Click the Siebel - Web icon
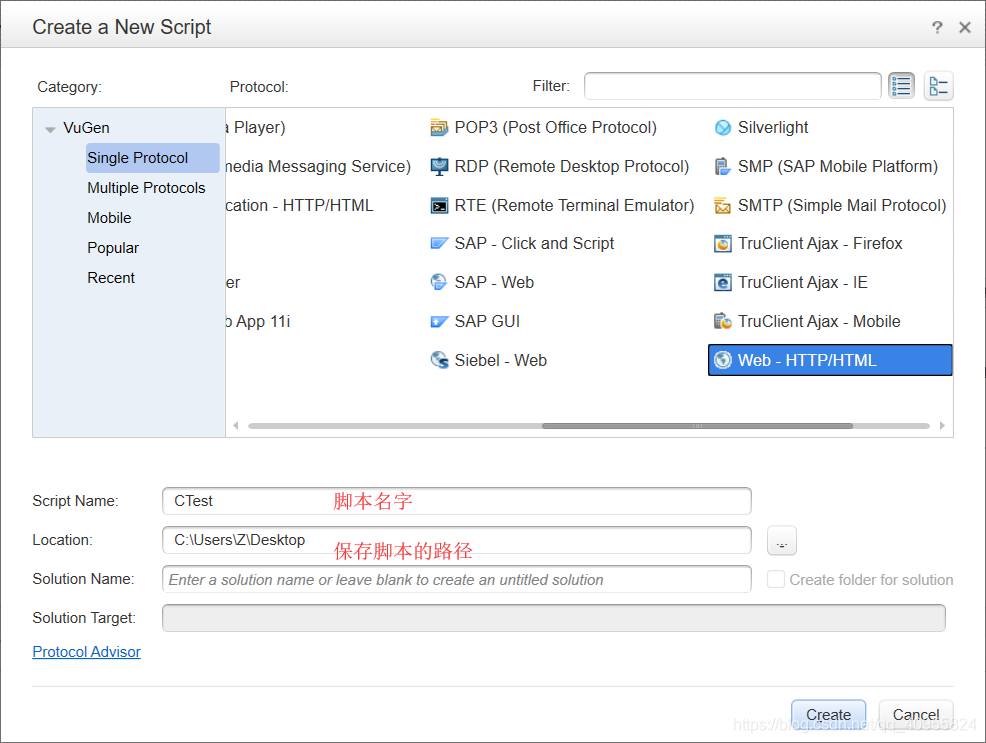Screen dimensions: 986x743 coord(439,360)
